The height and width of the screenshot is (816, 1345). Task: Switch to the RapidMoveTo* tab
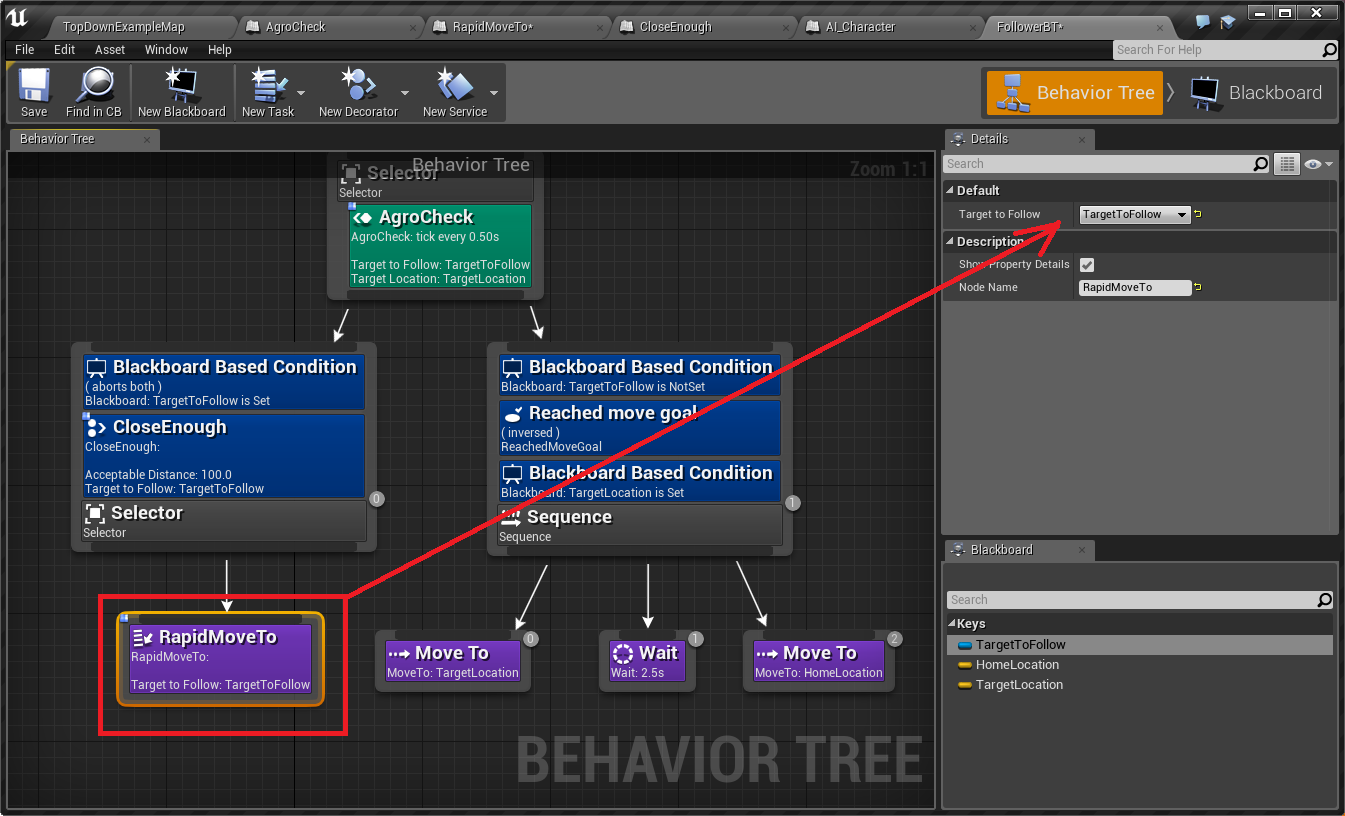pos(493,27)
